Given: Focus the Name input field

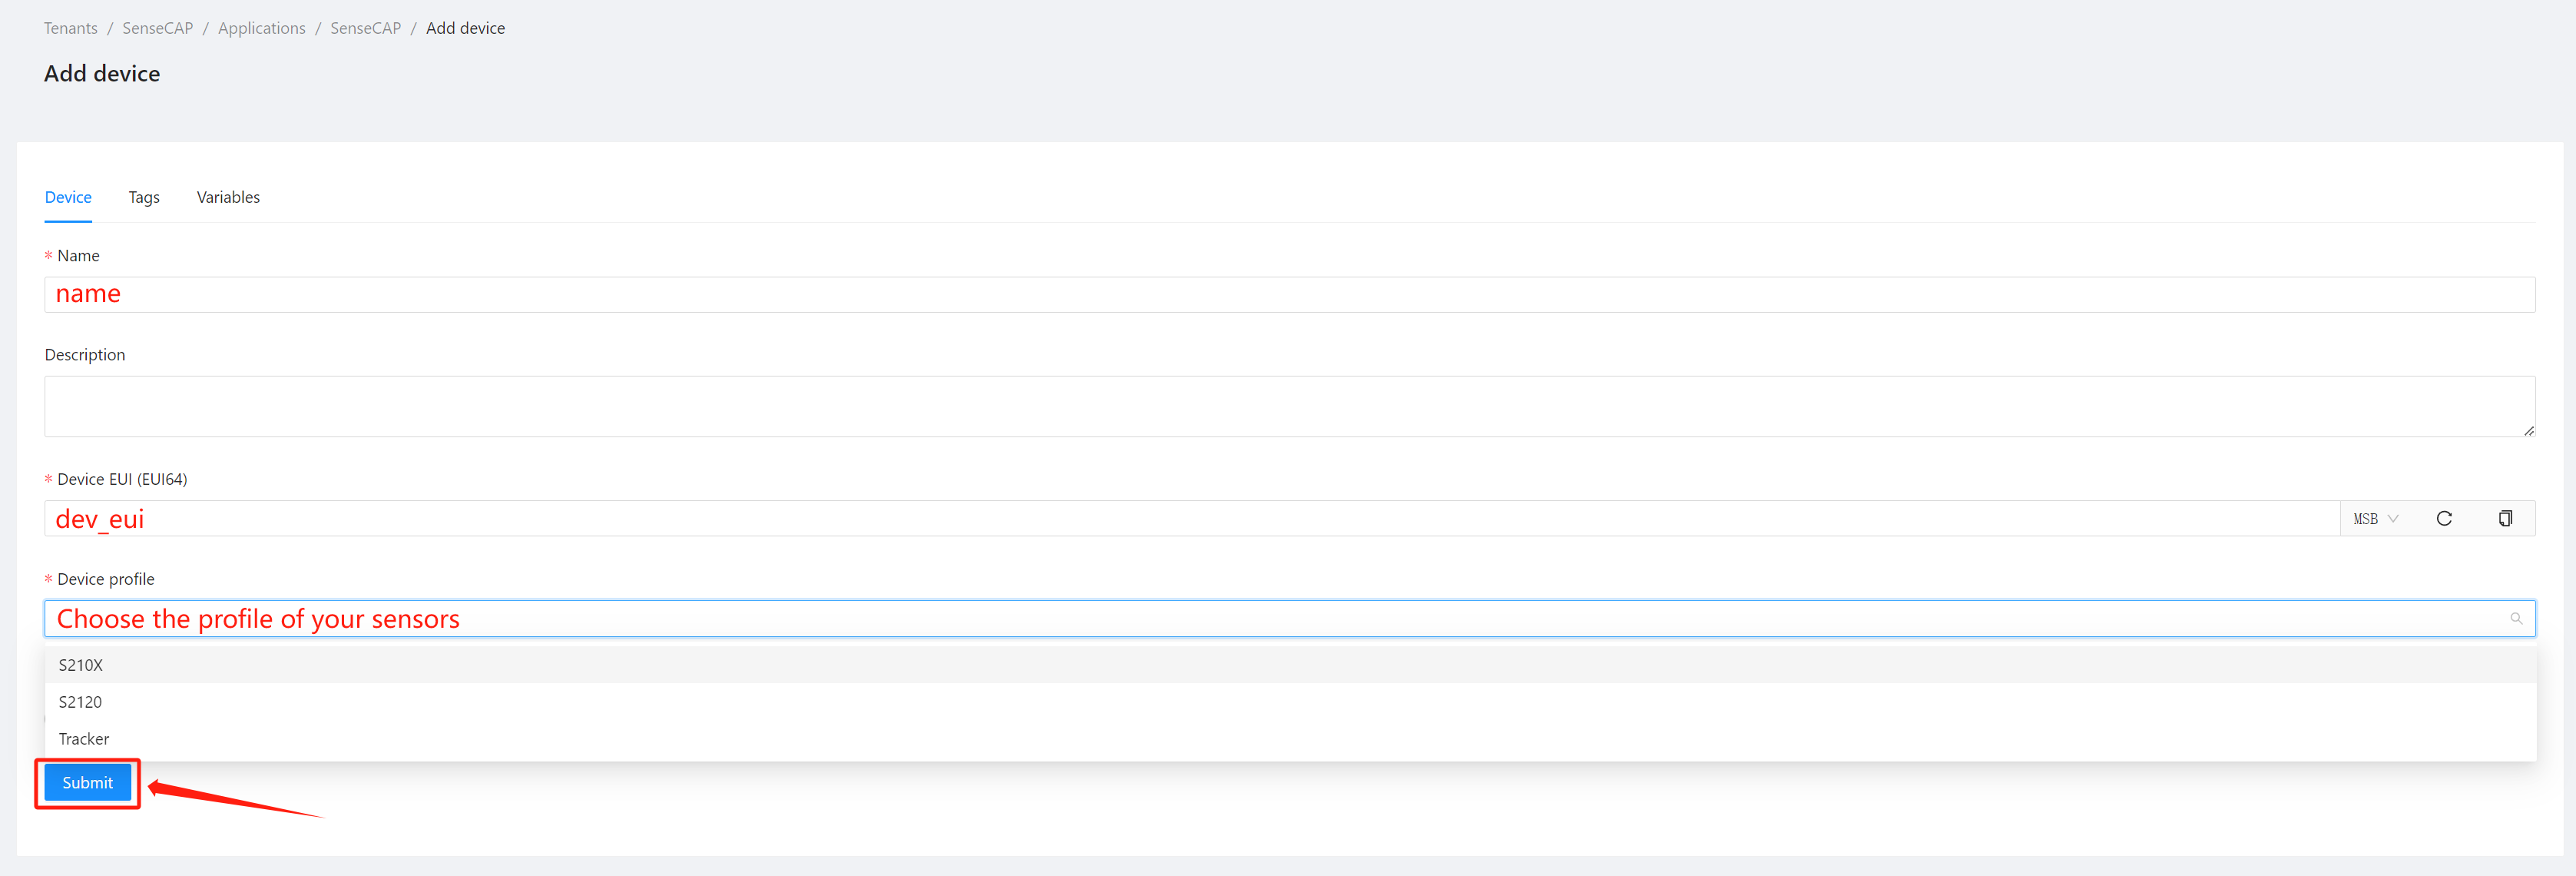Looking at the screenshot, I should click(1290, 295).
